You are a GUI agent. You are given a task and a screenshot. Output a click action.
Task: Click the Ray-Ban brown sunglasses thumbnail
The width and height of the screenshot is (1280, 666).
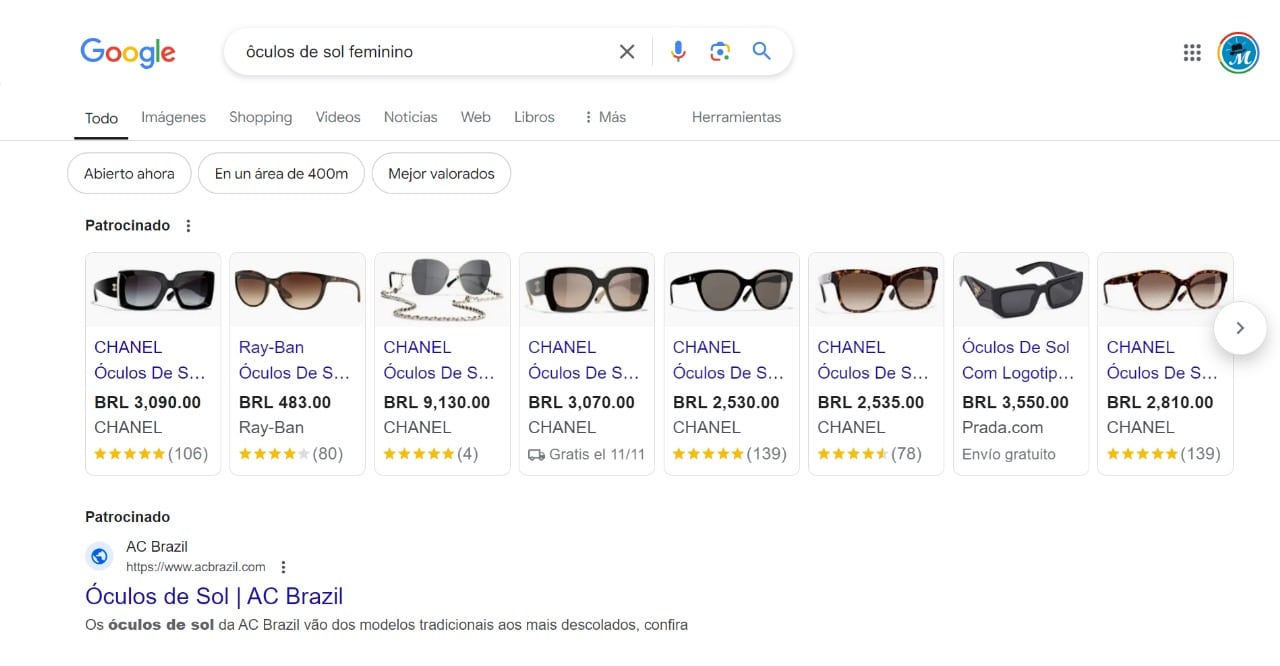click(x=298, y=290)
